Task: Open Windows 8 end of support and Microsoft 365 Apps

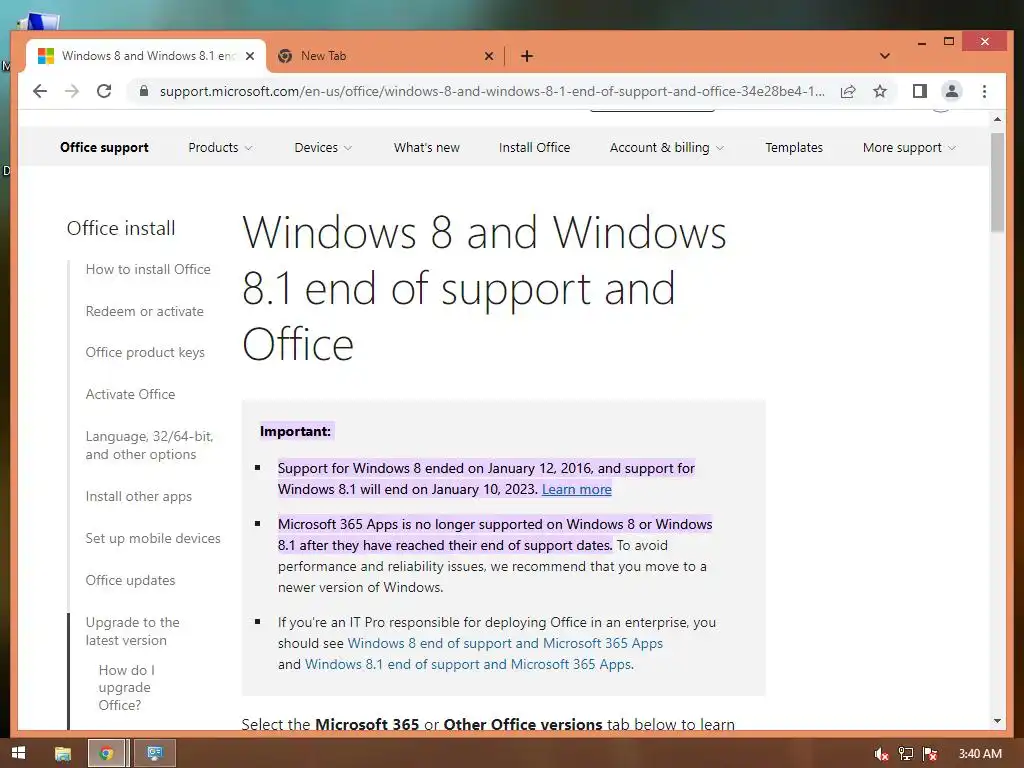Action: click(505, 643)
